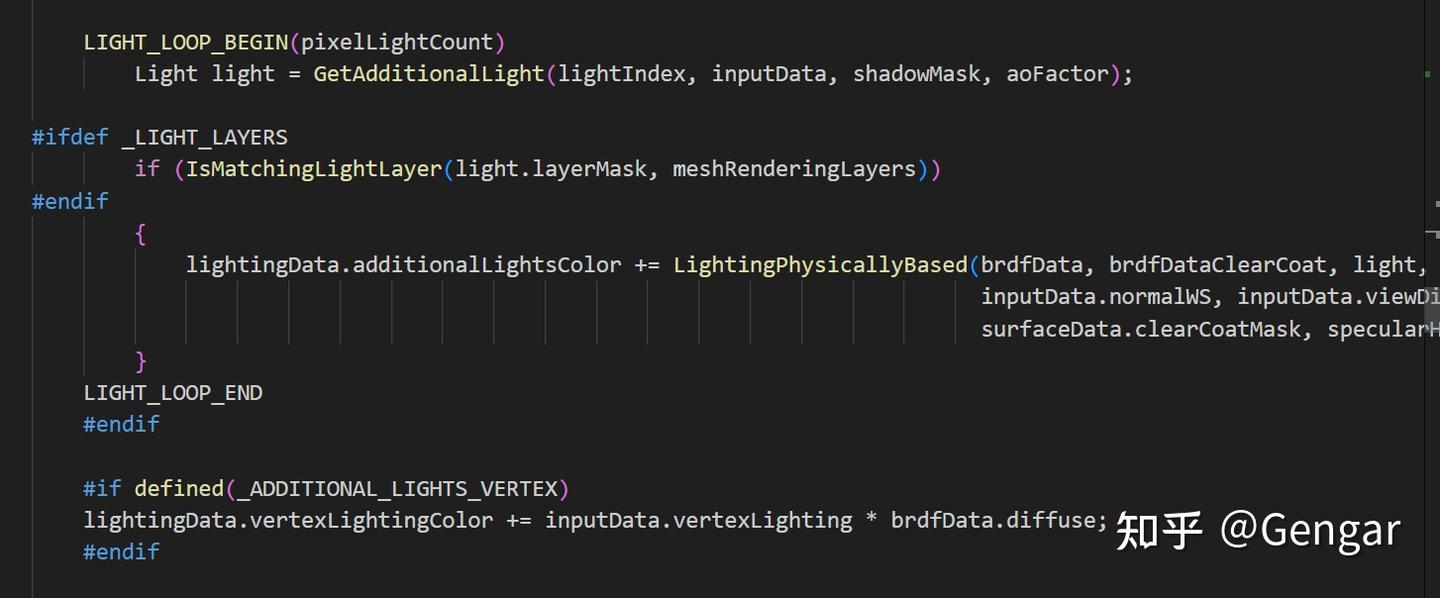
Task: Click the GetAdditionalLight function call
Action: (429, 74)
